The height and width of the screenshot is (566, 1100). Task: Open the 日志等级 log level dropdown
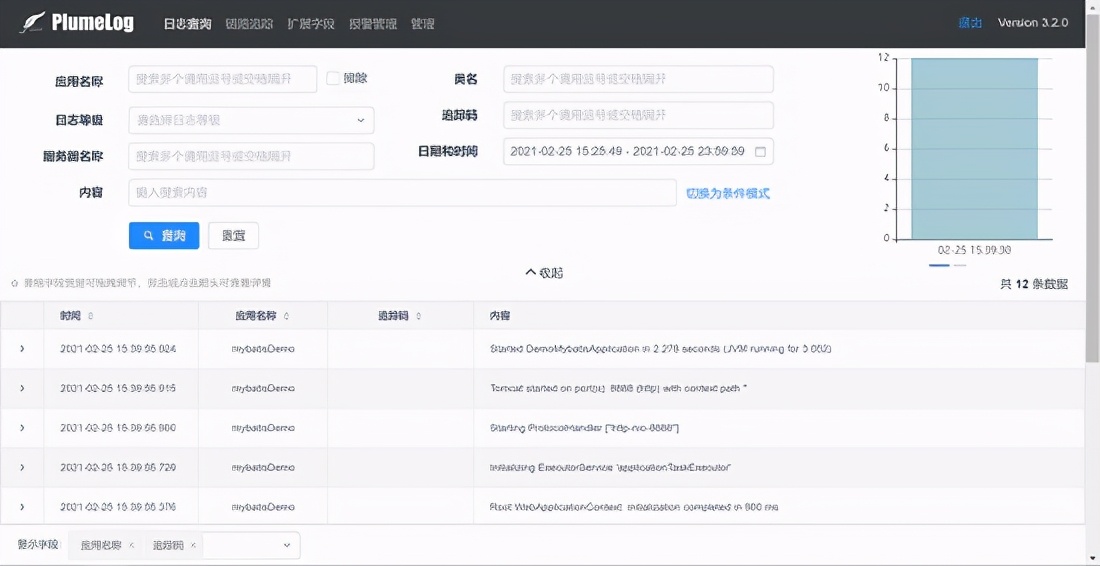(x=251, y=121)
